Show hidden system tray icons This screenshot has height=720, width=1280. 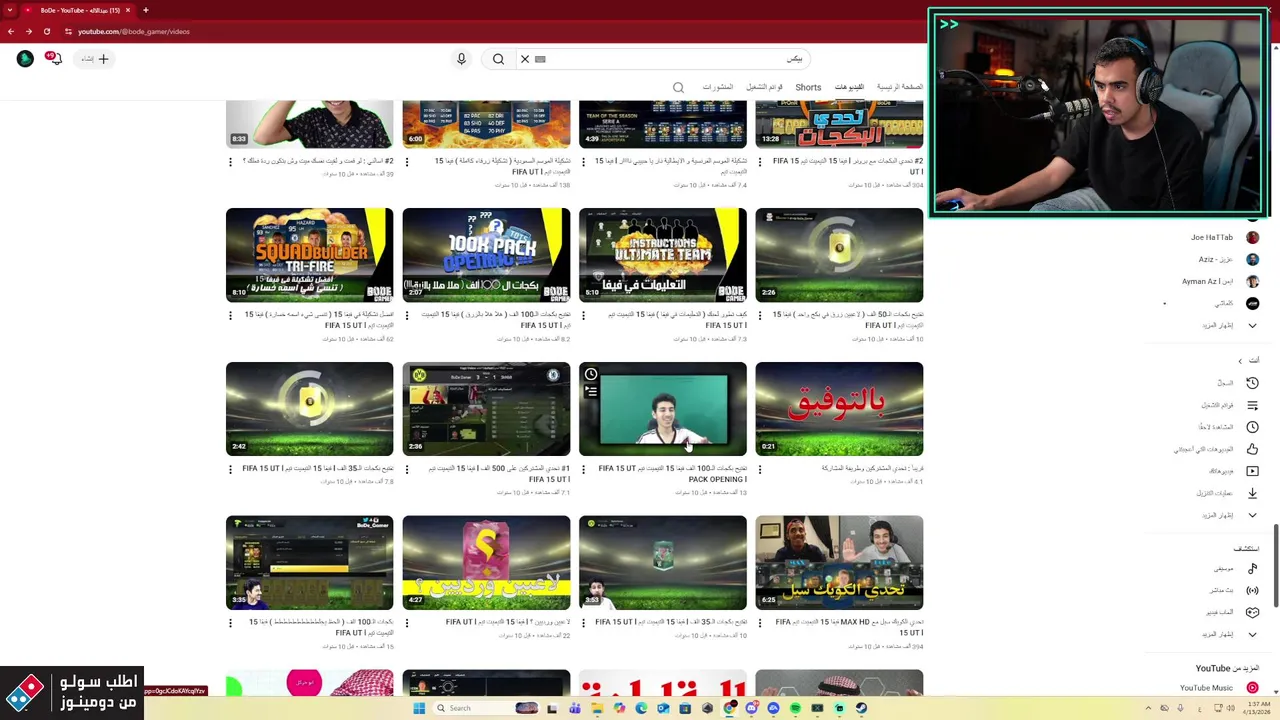(1149, 708)
